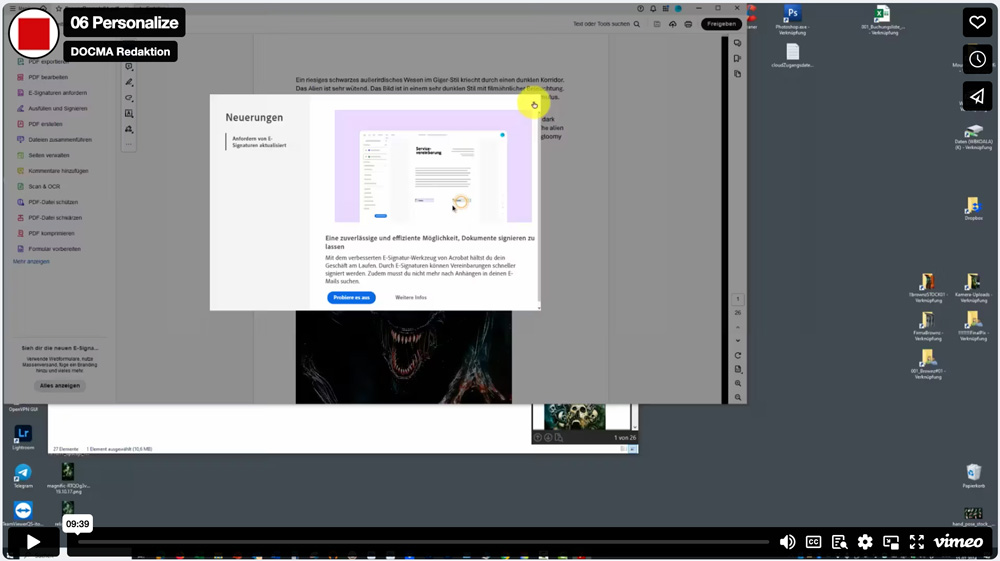Toggle picture-in-picture mode
Image resolution: width=1000 pixels, height=561 pixels.
pos(891,542)
